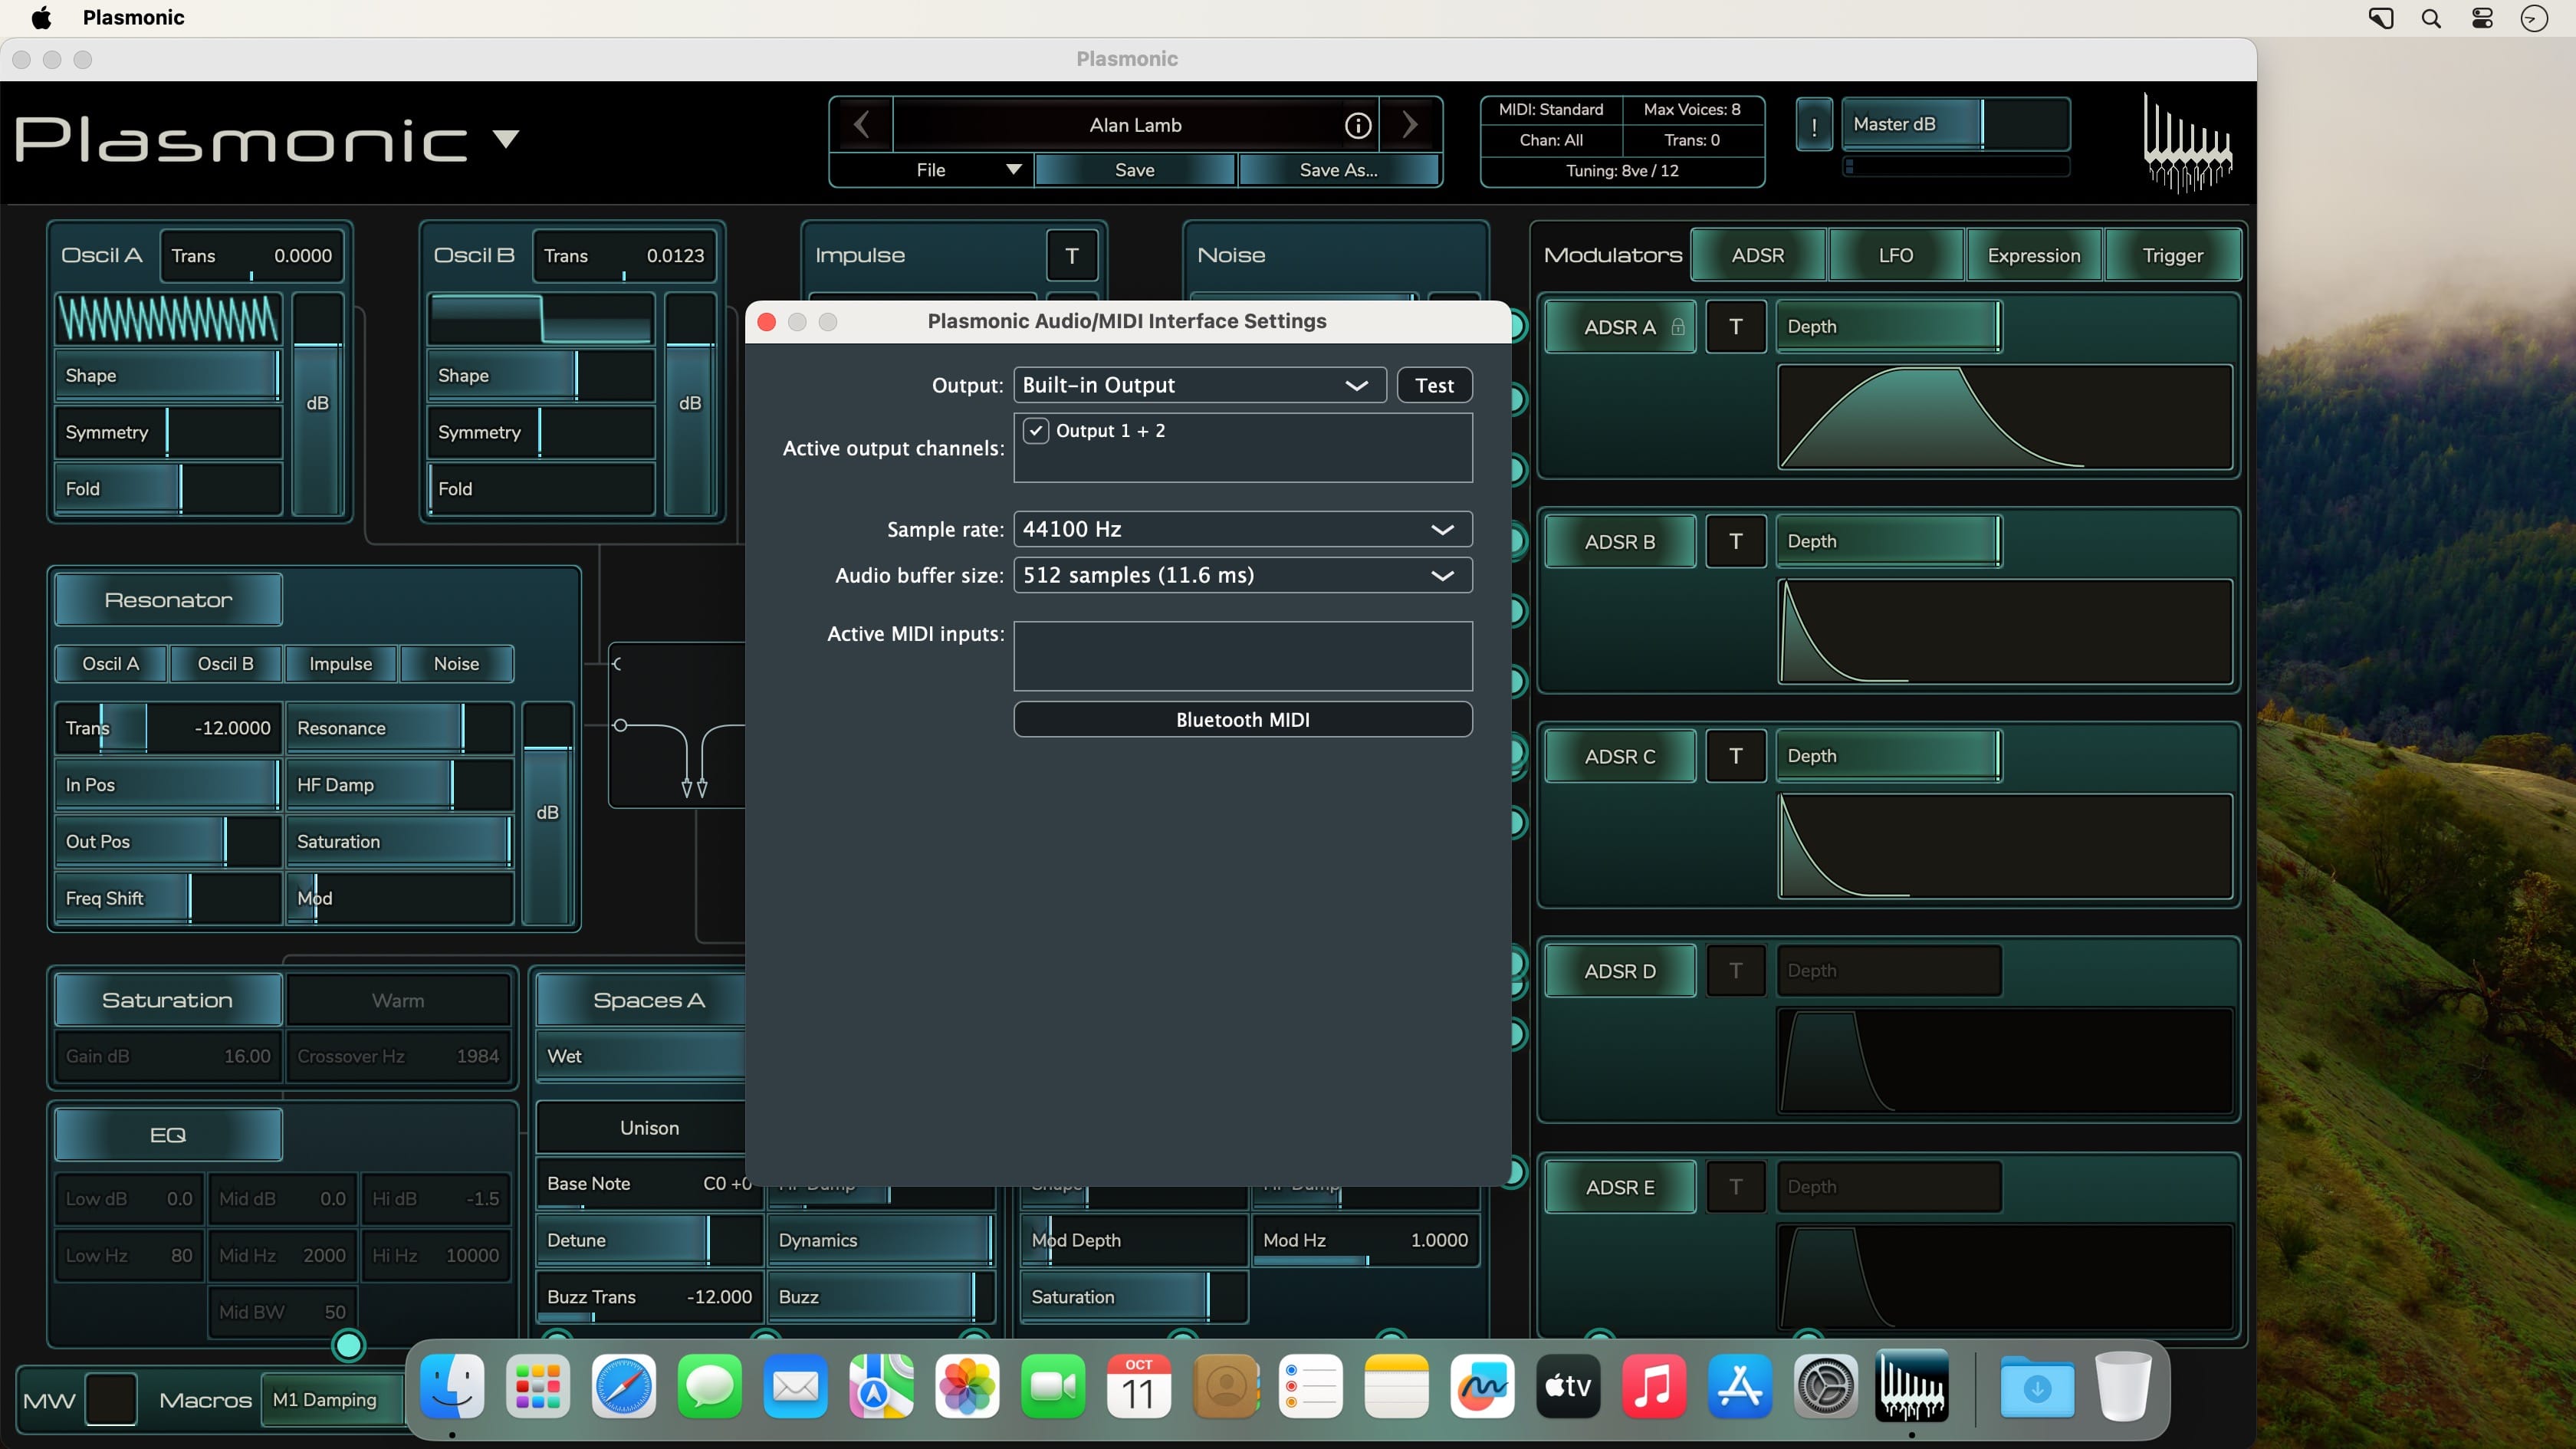Toggle the EQ module button
Screen dimensions: 2576x1449
click(x=168, y=1135)
